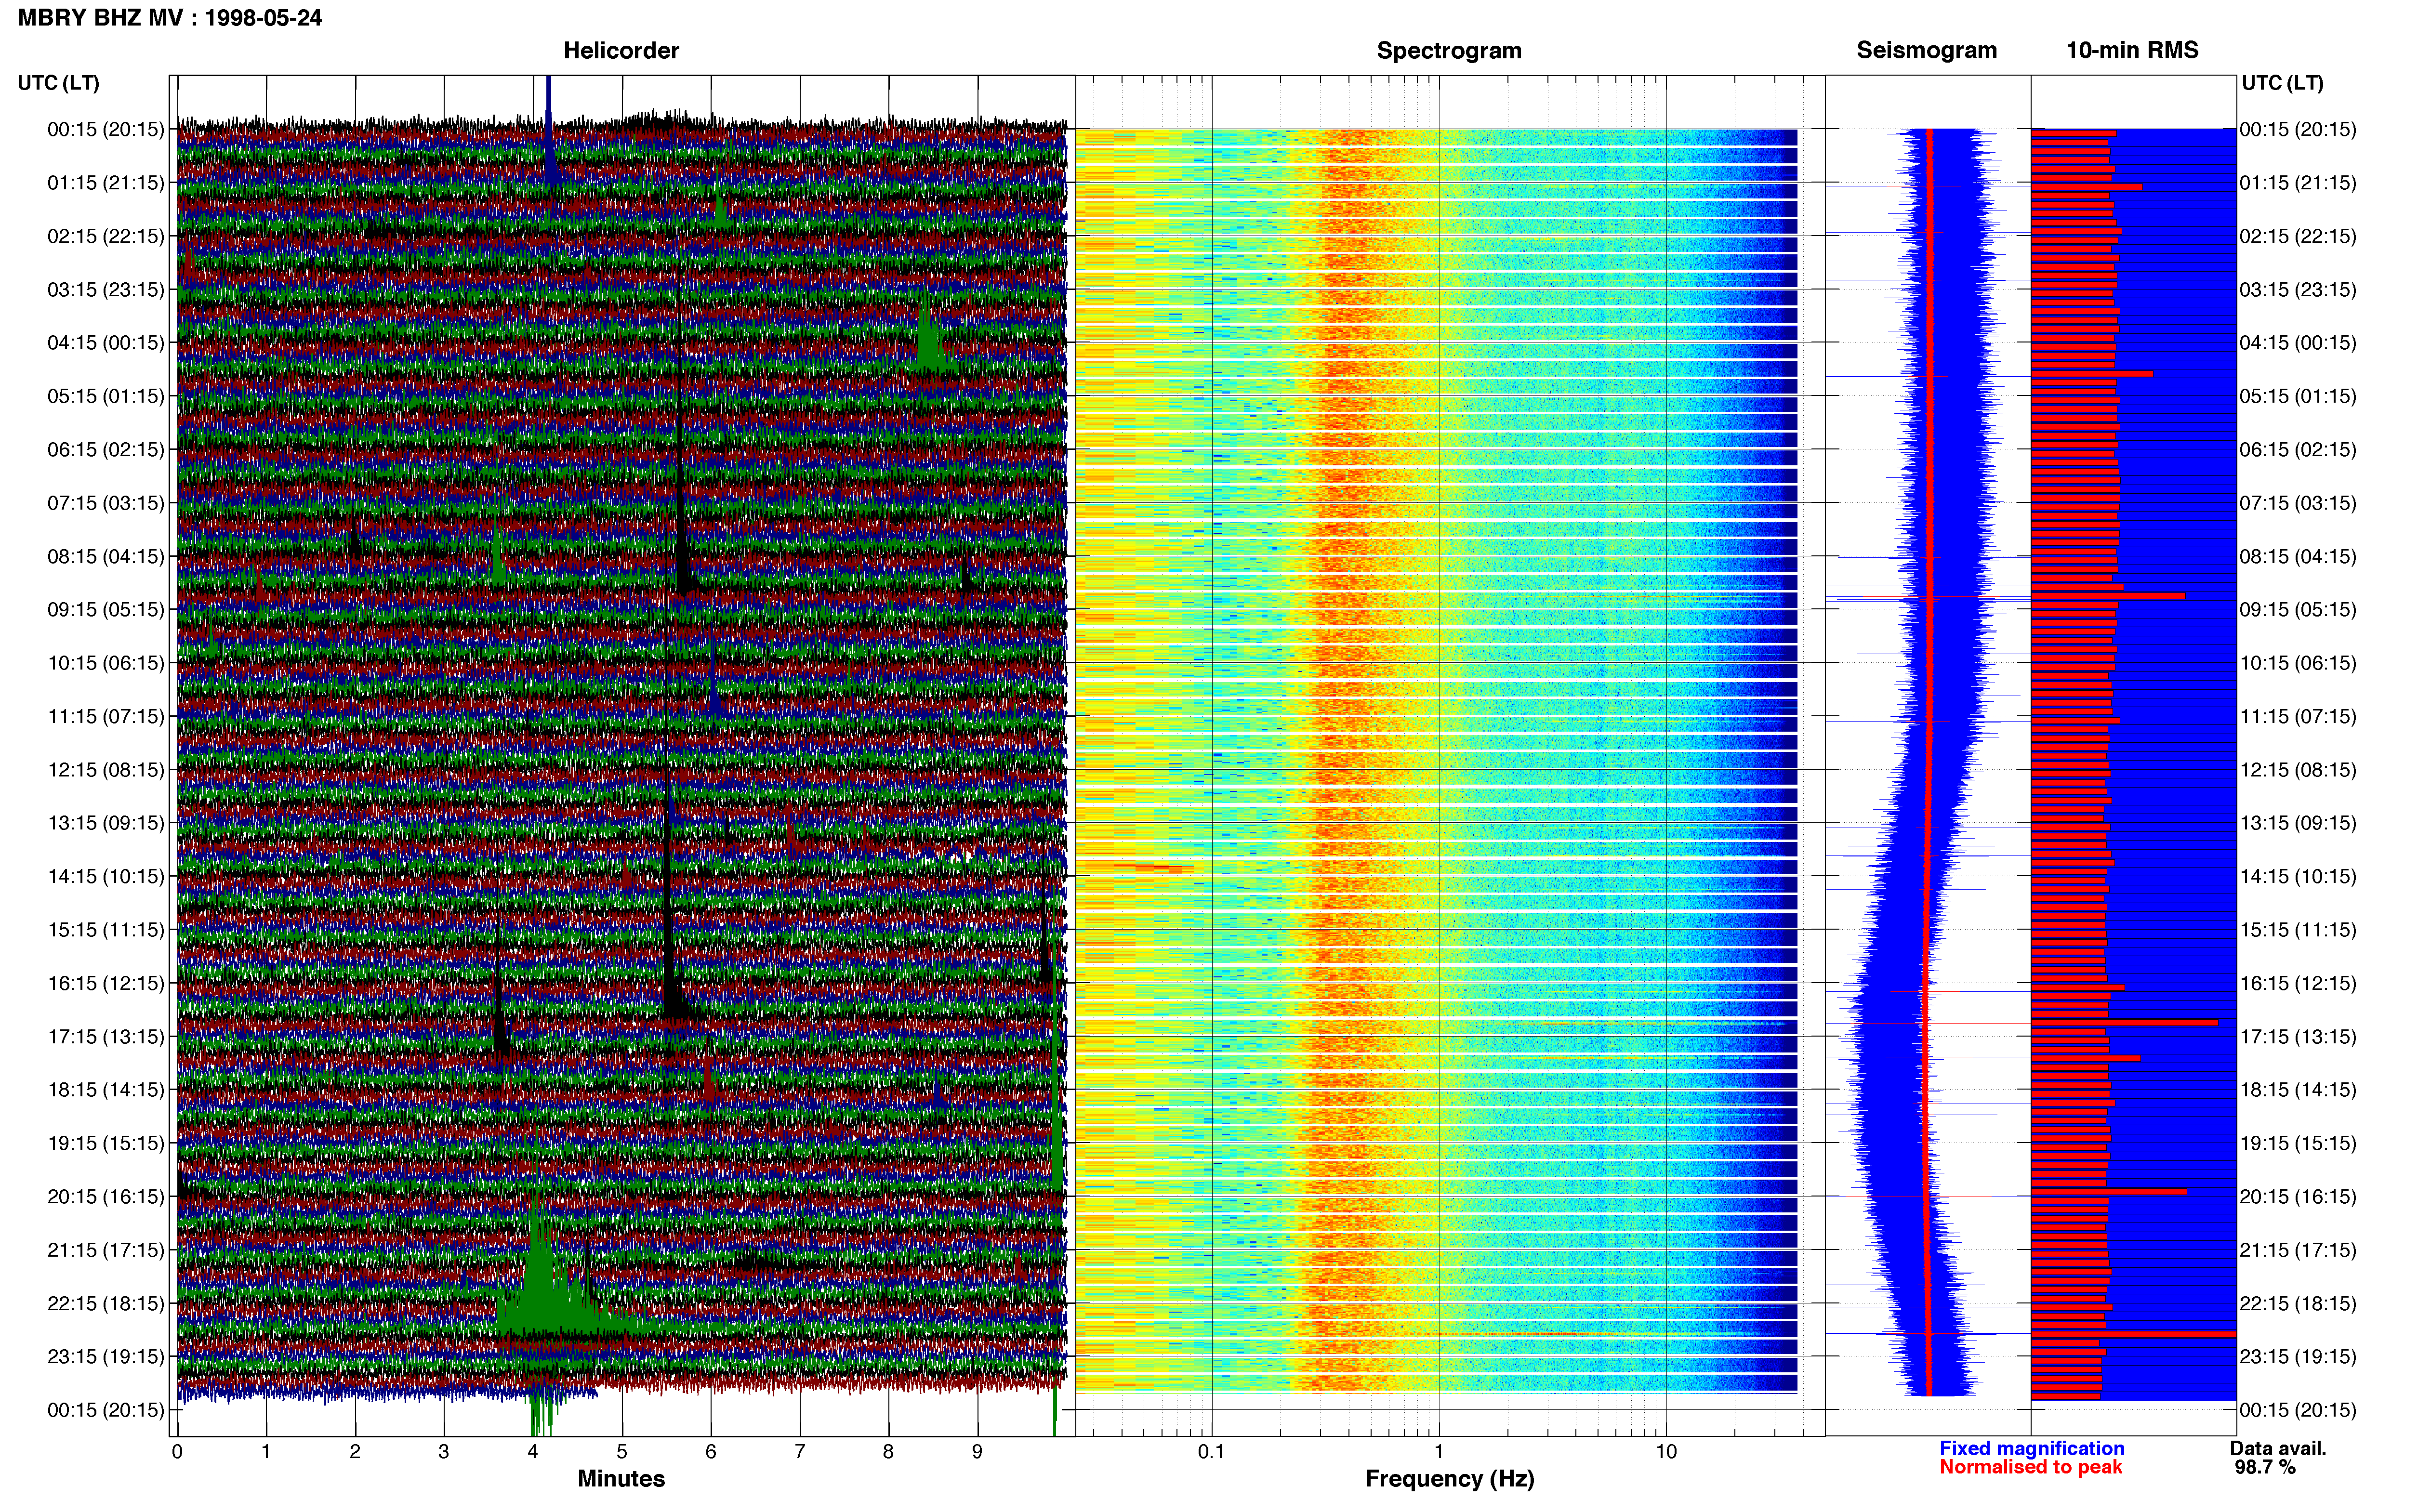Click the 'Data avail.' label
The width and height of the screenshot is (2418, 1512).
[2278, 1448]
